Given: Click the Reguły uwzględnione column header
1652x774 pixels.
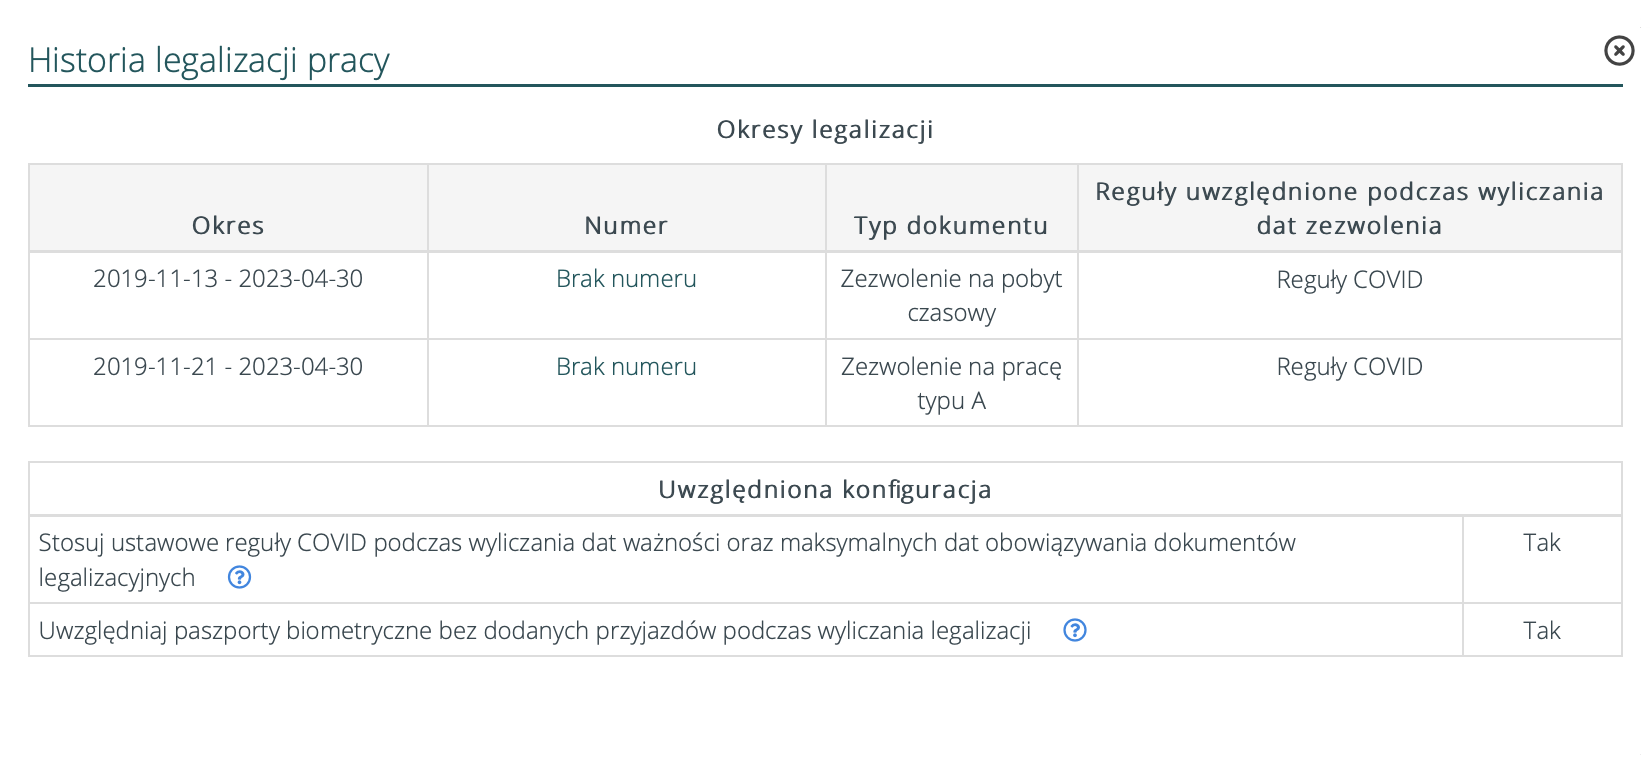Looking at the screenshot, I should [x=1349, y=208].
